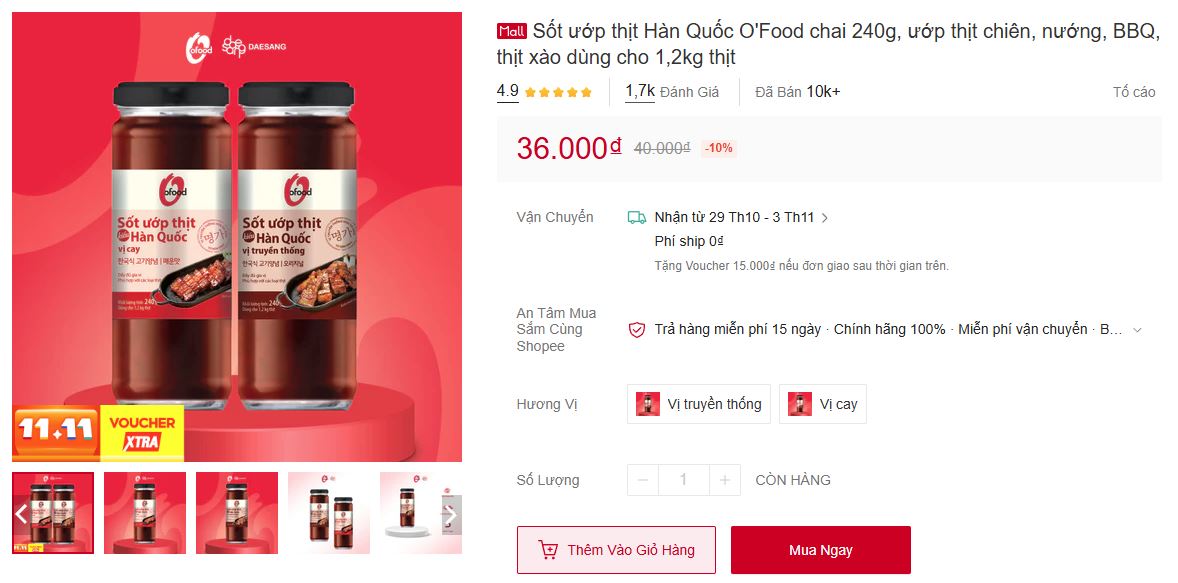
Task: Show previous product thumbnails with left arrow
Action: 22,514
